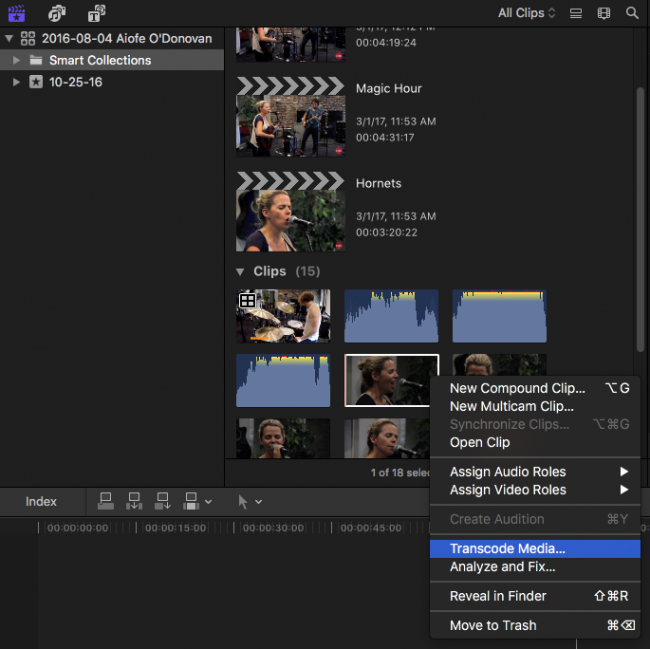This screenshot has width=650, height=649.
Task: Collapse the Clips section triangle
Action: 240,272
